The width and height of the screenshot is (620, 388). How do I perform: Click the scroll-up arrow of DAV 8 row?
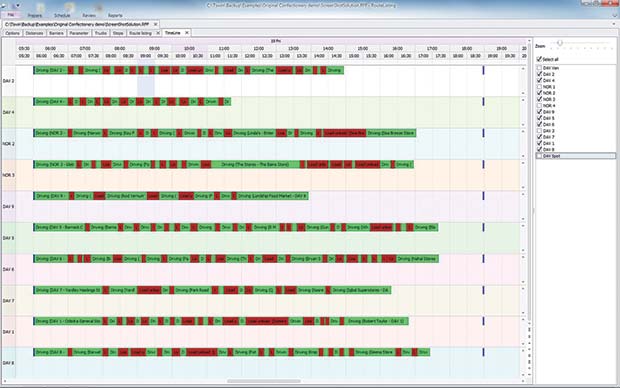(523, 351)
